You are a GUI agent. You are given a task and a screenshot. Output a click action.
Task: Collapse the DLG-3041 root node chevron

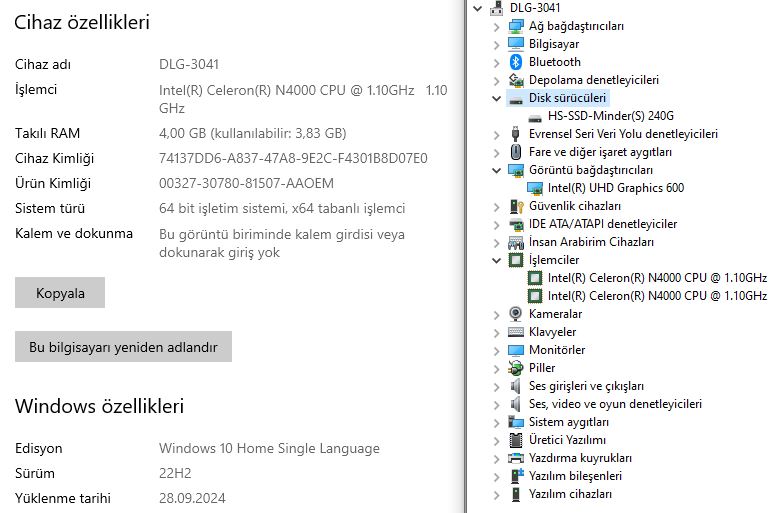coord(478,8)
